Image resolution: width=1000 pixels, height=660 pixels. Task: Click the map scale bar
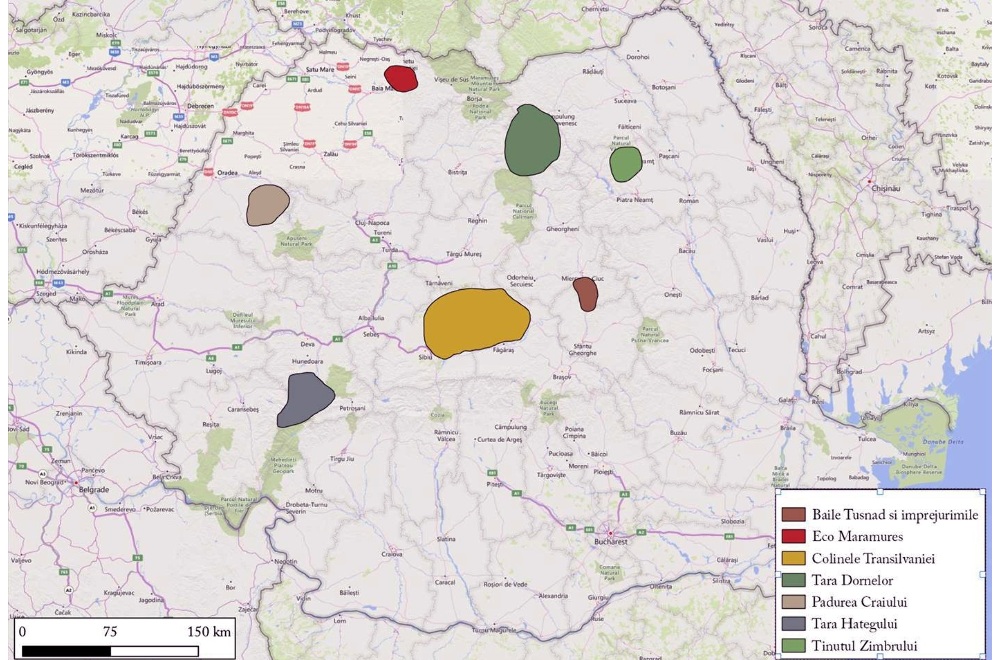[x=110, y=650]
